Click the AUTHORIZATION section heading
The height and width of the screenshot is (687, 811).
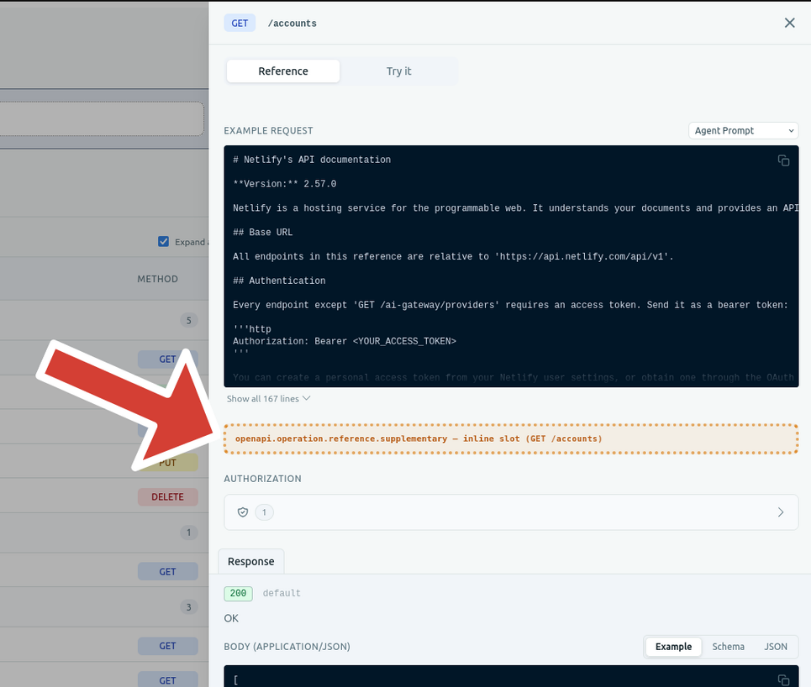click(x=262, y=479)
